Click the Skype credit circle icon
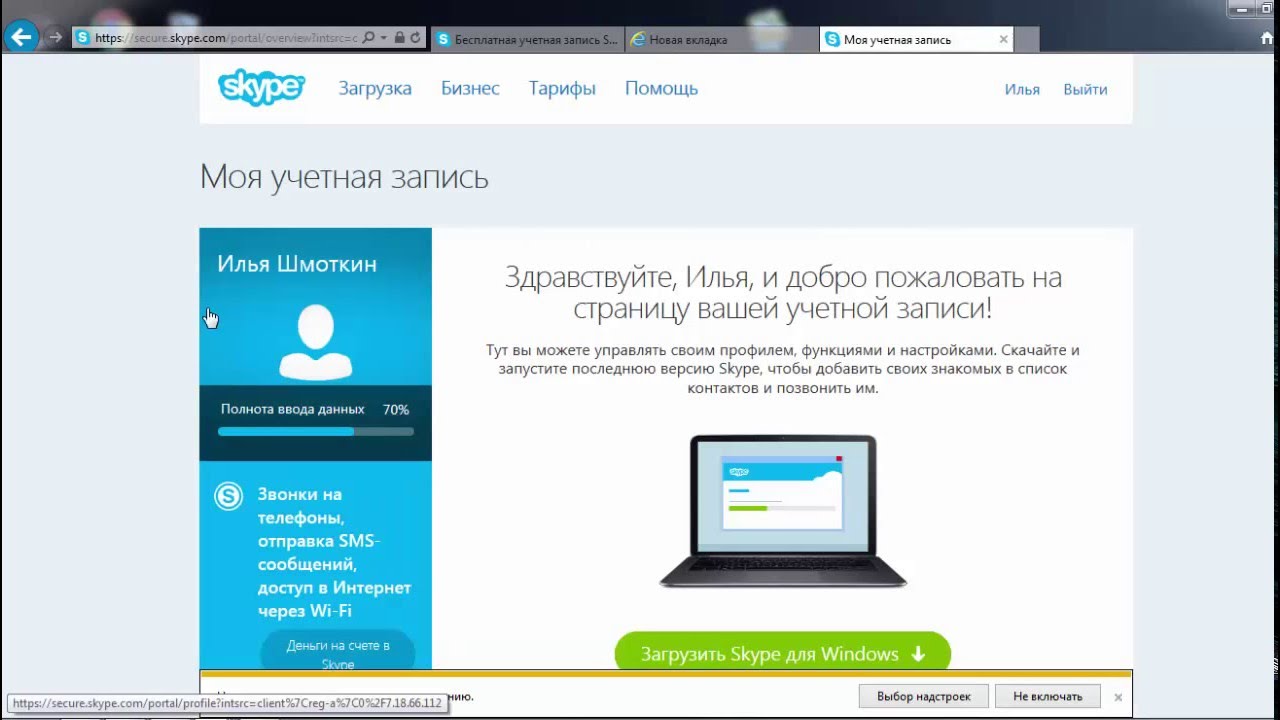The image size is (1280, 720). click(229, 495)
